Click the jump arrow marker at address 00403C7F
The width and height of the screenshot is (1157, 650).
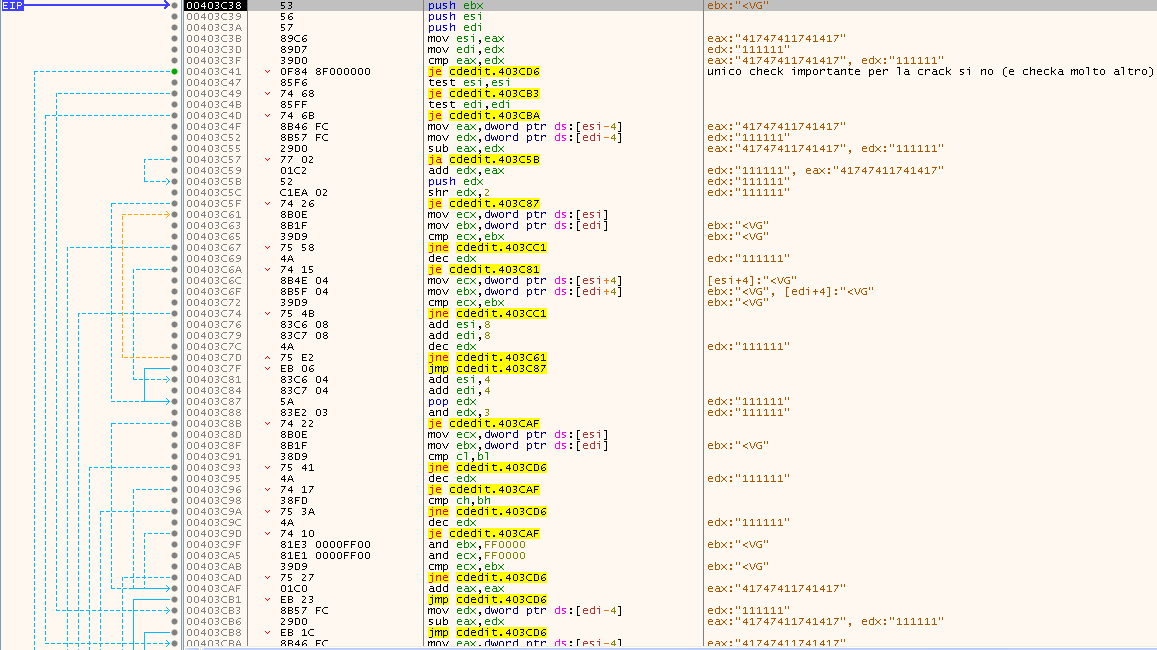[x=267, y=369]
